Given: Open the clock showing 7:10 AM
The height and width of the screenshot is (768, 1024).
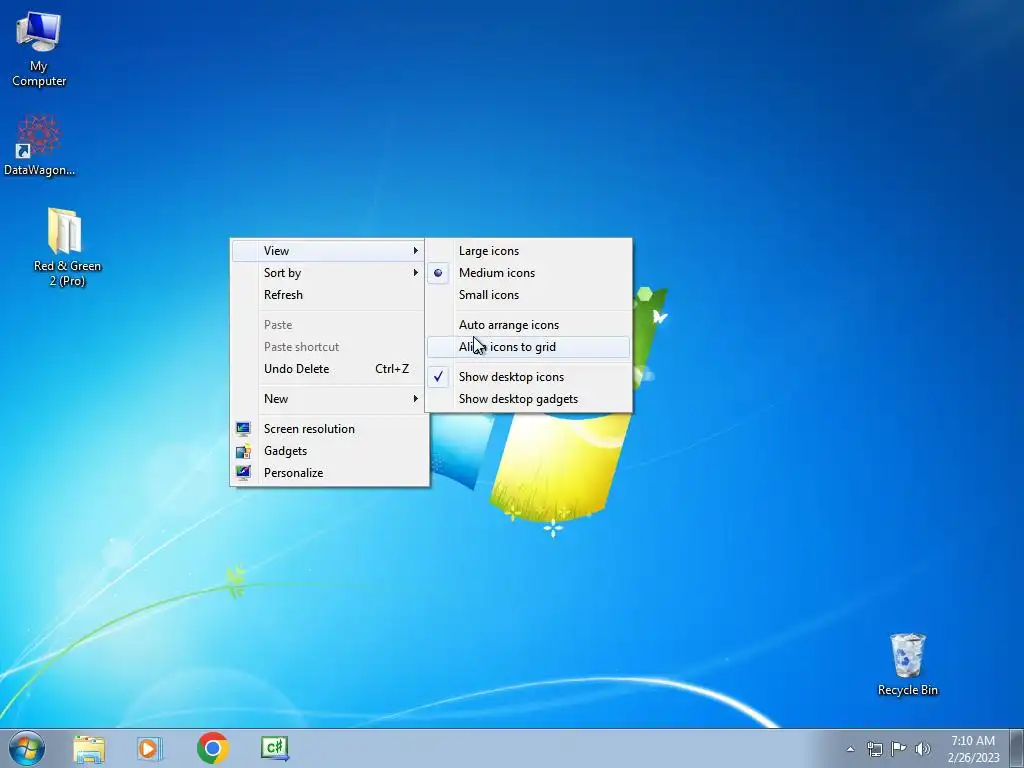Looking at the screenshot, I should [x=973, y=749].
